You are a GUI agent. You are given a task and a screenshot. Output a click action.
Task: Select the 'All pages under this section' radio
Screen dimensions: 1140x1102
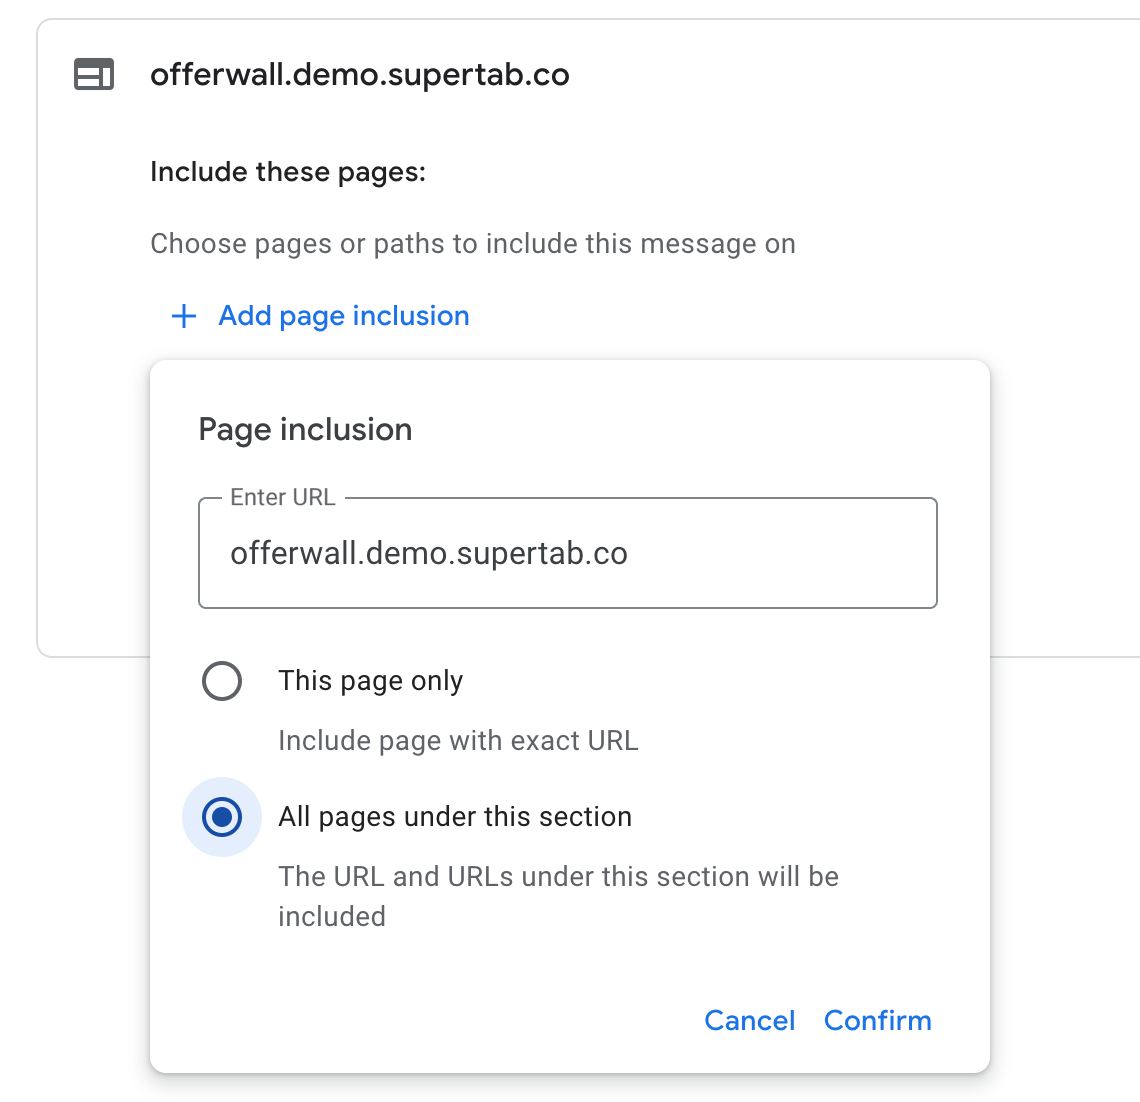click(222, 817)
